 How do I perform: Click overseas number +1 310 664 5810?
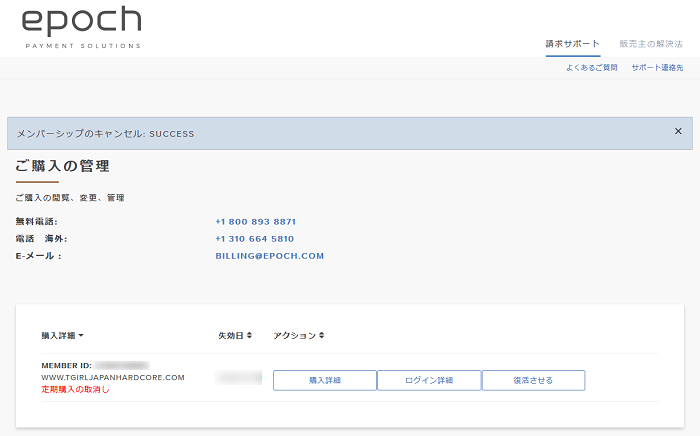pyautogui.click(x=255, y=238)
